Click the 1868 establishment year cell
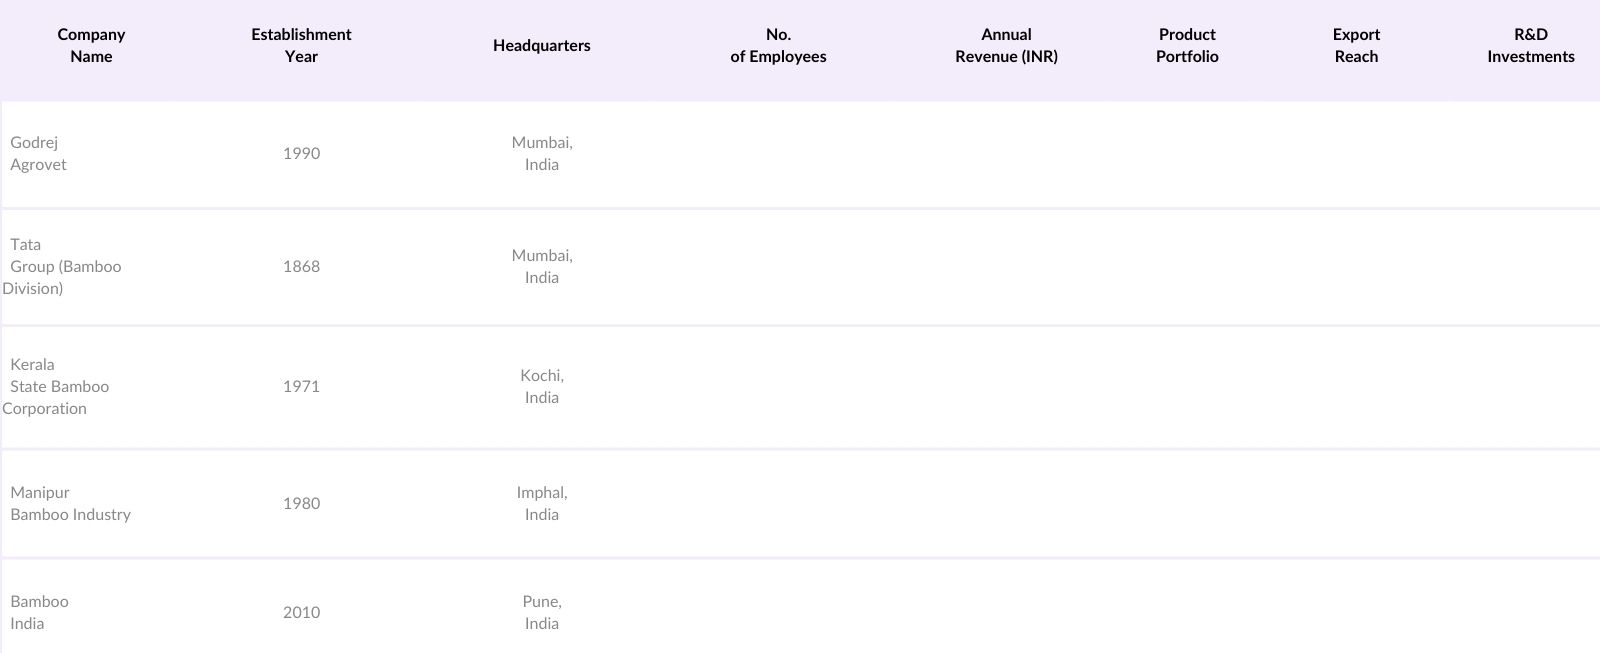Screen dimensions: 1600x653 301,267
